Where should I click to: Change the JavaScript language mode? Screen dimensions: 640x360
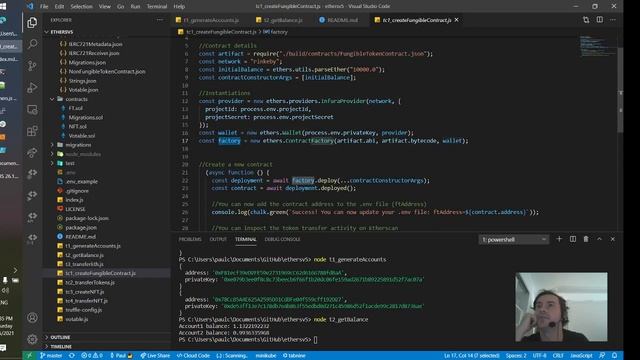pyautogui.click(x=581, y=356)
